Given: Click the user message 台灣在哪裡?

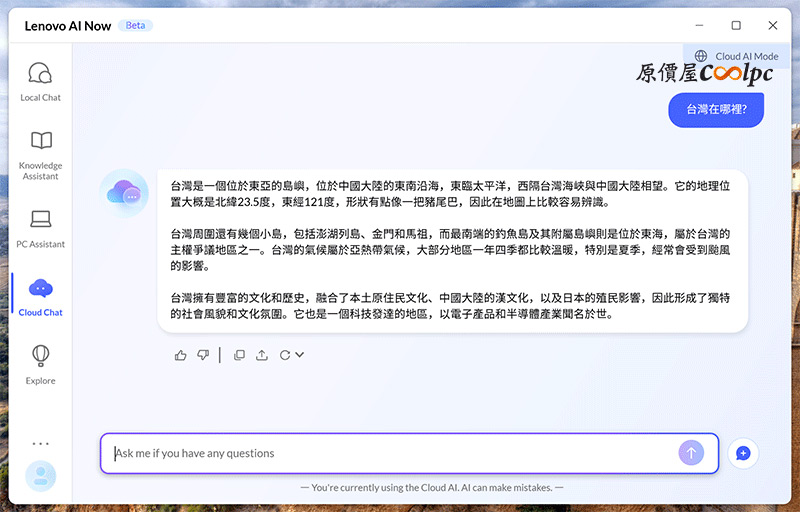Looking at the screenshot, I should click(716, 110).
